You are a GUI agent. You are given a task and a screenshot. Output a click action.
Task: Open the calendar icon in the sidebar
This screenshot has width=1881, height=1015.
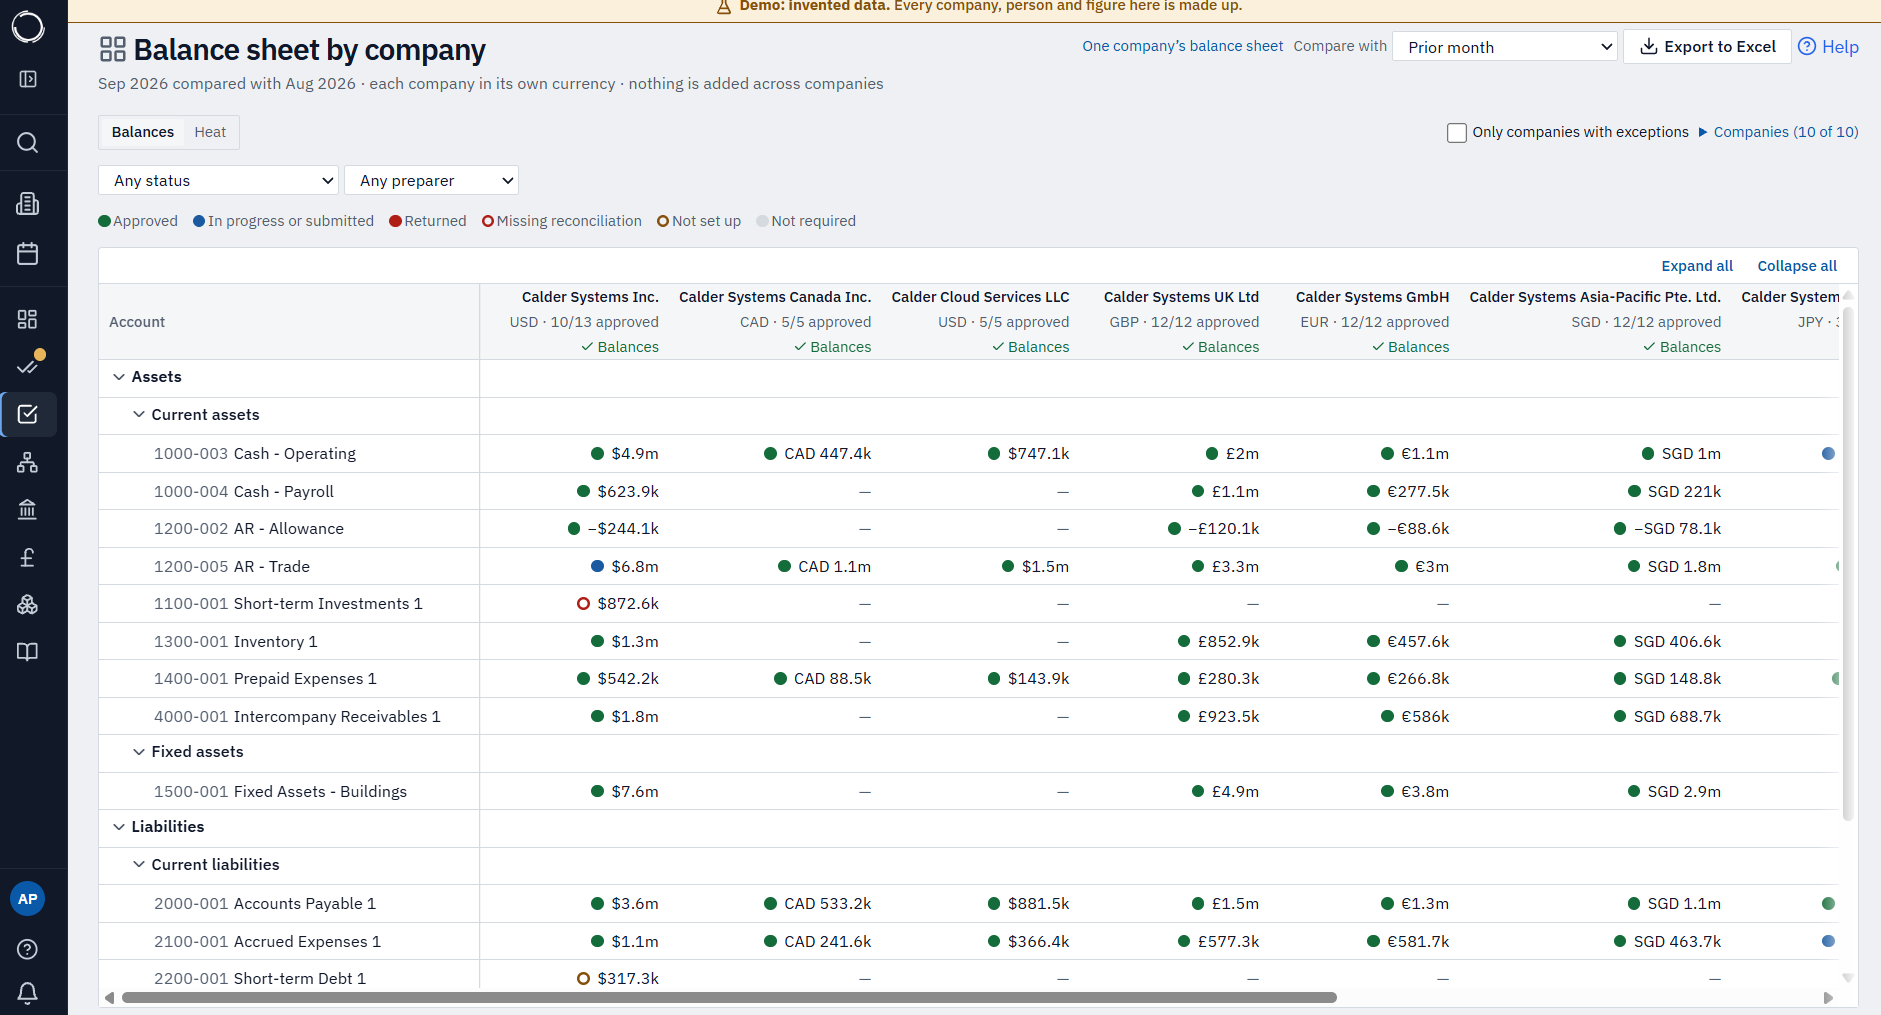pyautogui.click(x=28, y=254)
